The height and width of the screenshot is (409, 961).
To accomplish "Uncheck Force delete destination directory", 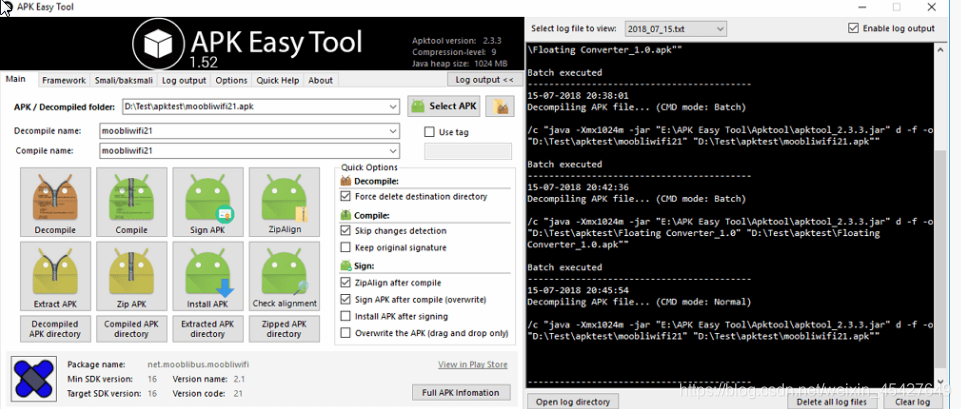I will [345, 197].
